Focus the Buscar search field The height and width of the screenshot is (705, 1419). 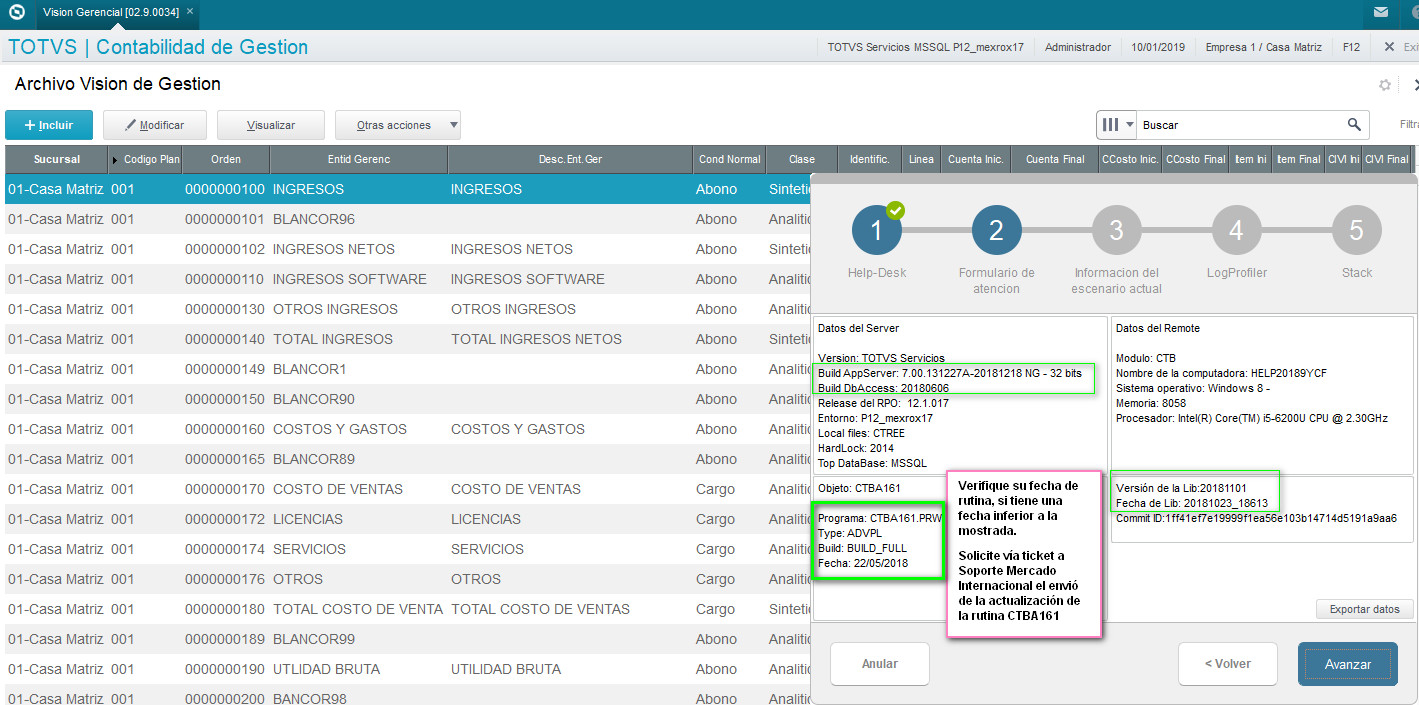click(1240, 125)
